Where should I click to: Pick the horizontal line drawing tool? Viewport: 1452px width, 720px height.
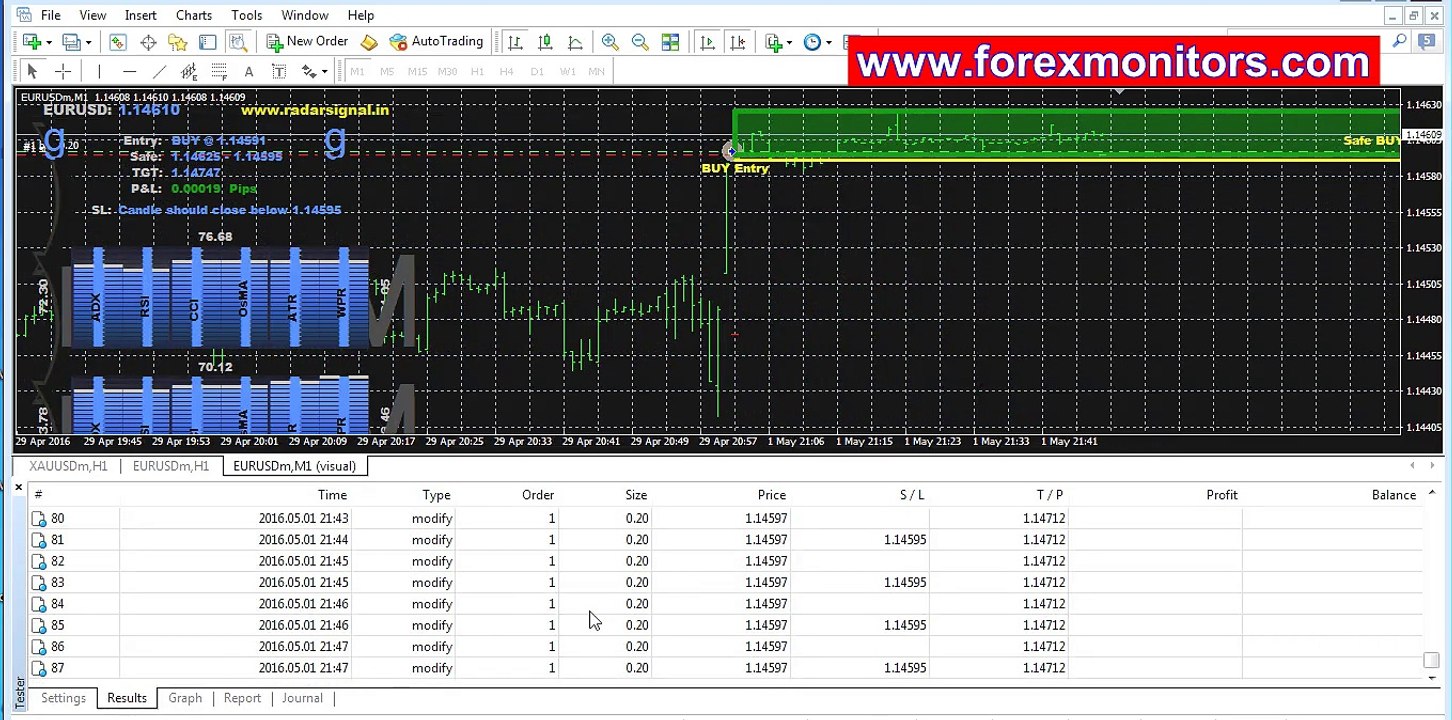point(129,71)
